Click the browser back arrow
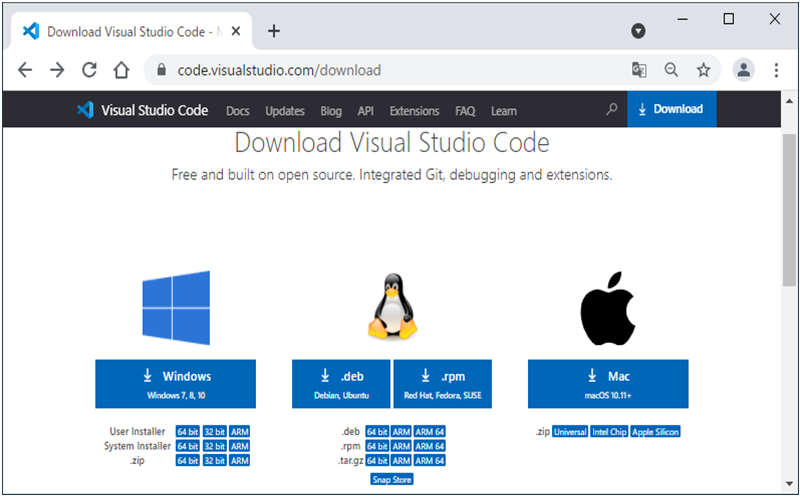Screen dimensions: 800x498 26,70
